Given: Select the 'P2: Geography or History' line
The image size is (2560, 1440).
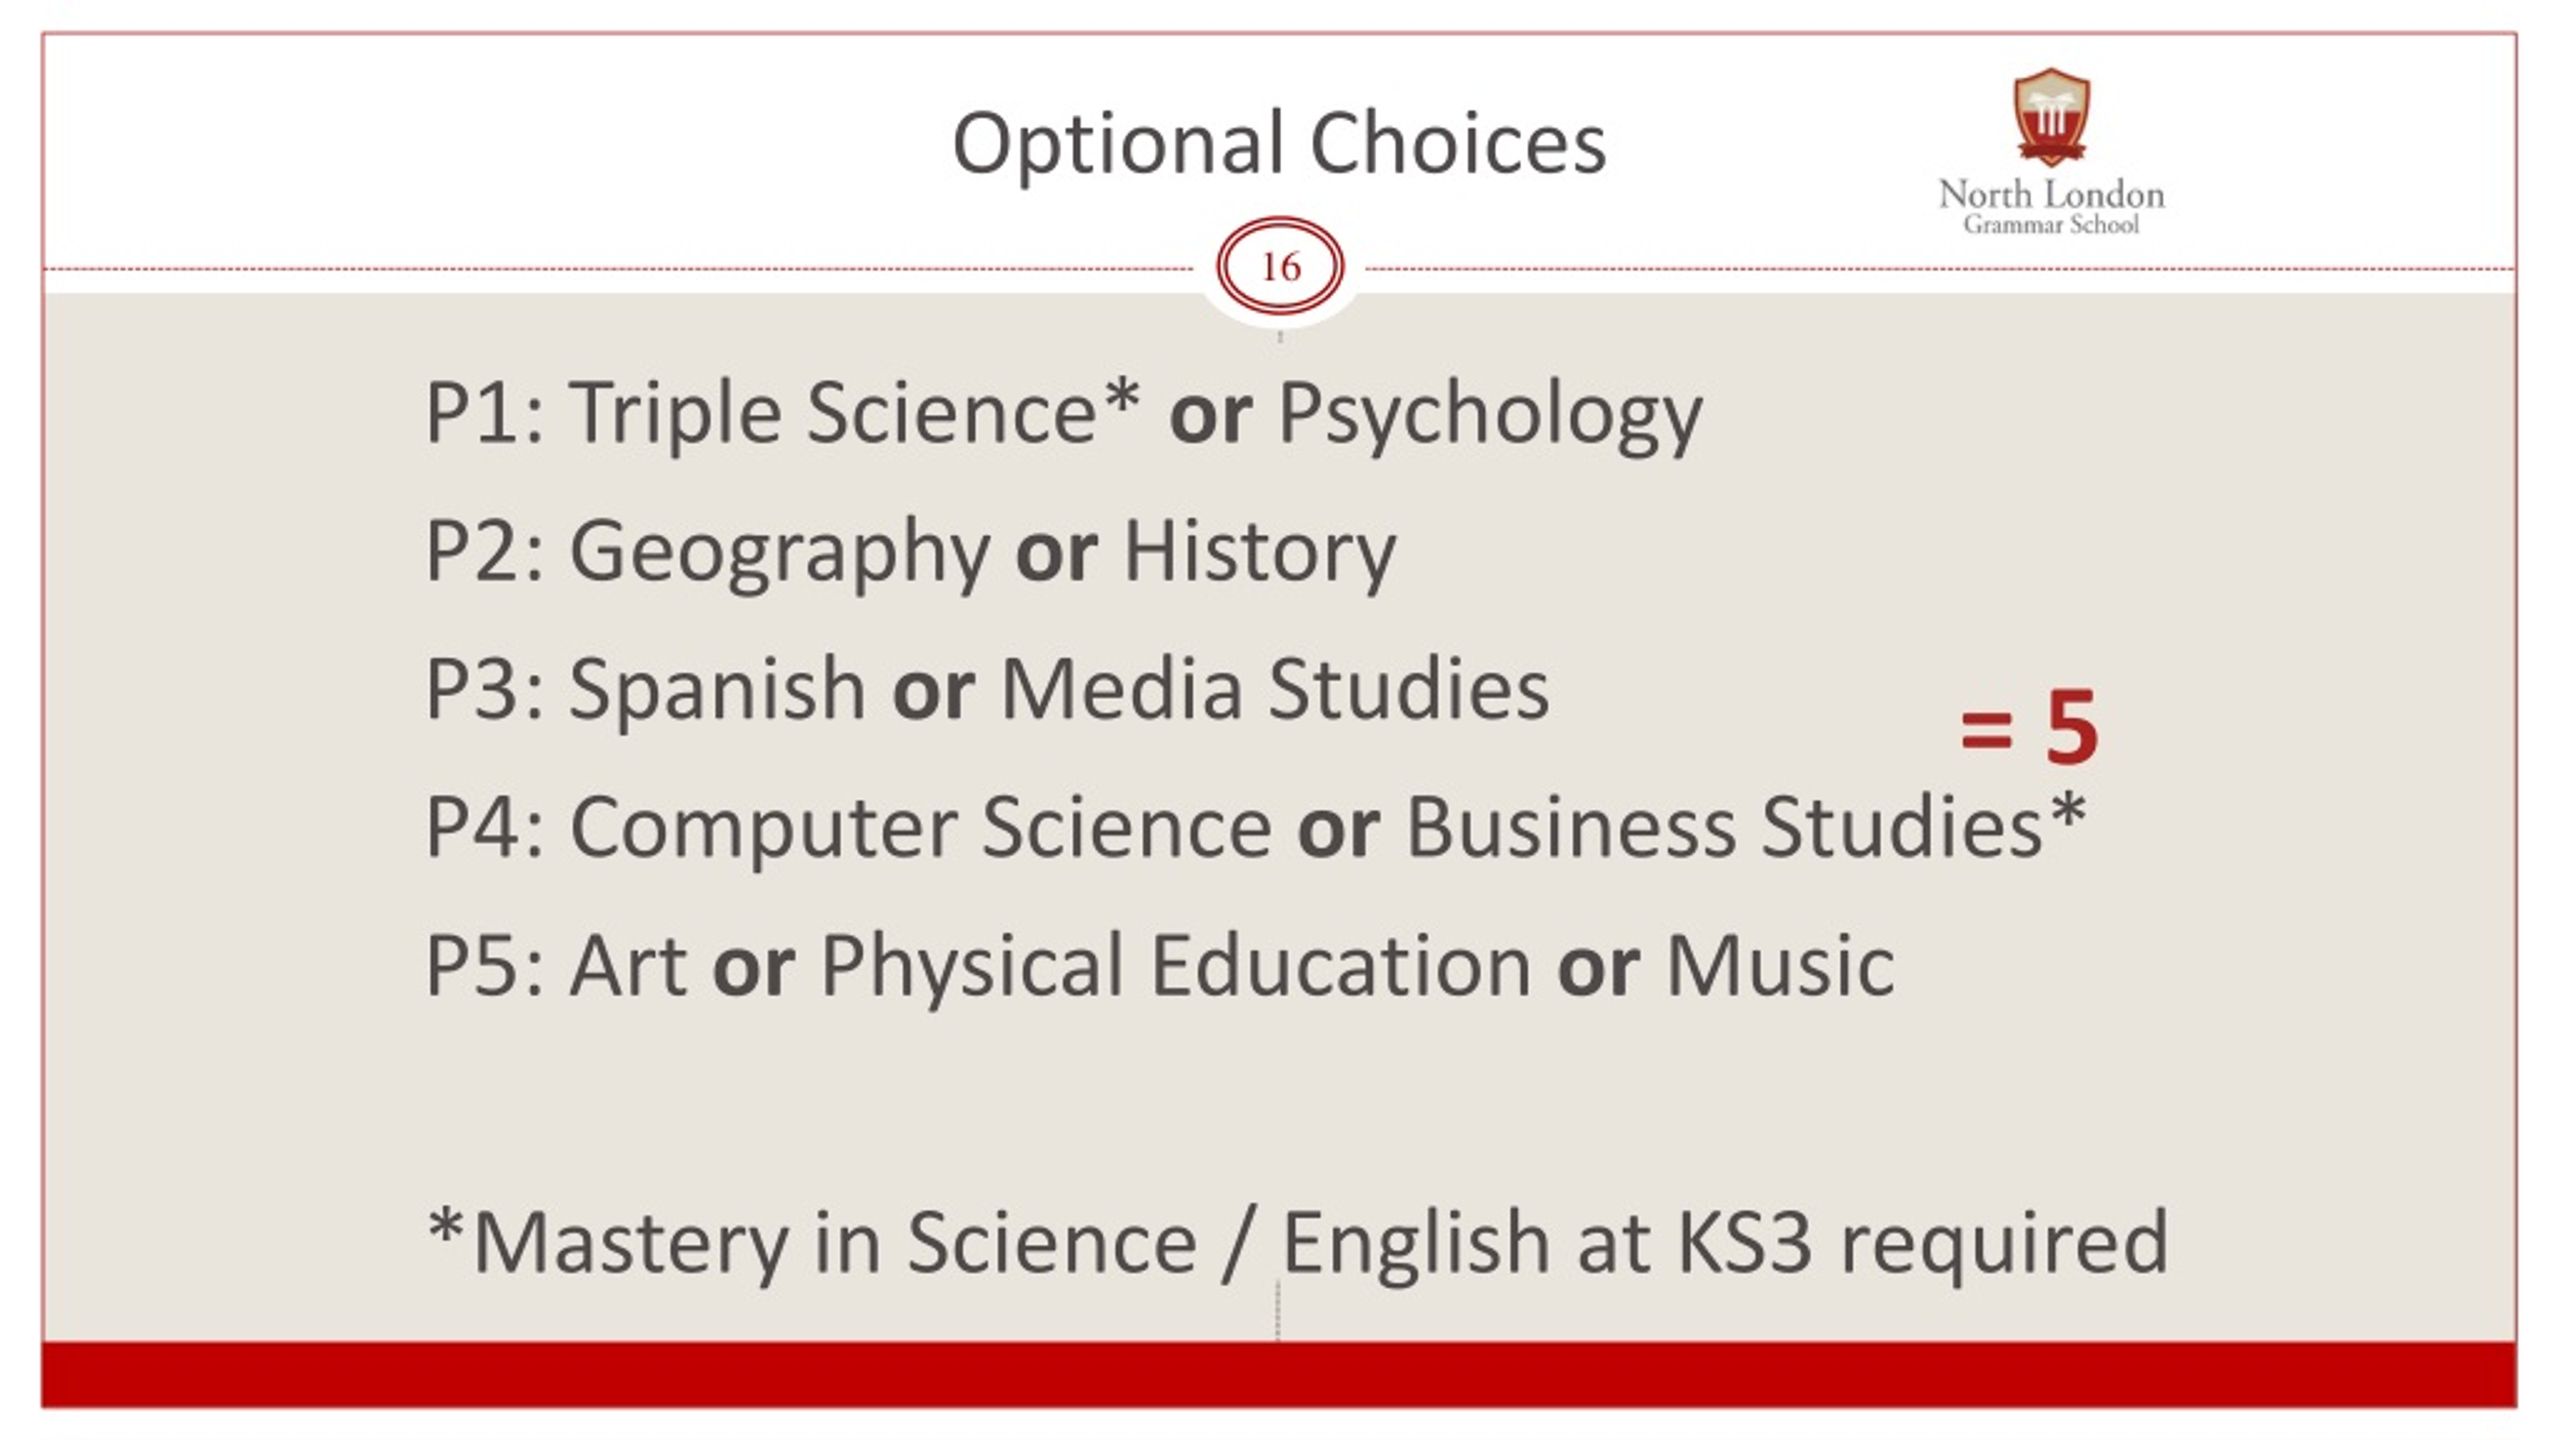Looking at the screenshot, I should [x=911, y=553].
